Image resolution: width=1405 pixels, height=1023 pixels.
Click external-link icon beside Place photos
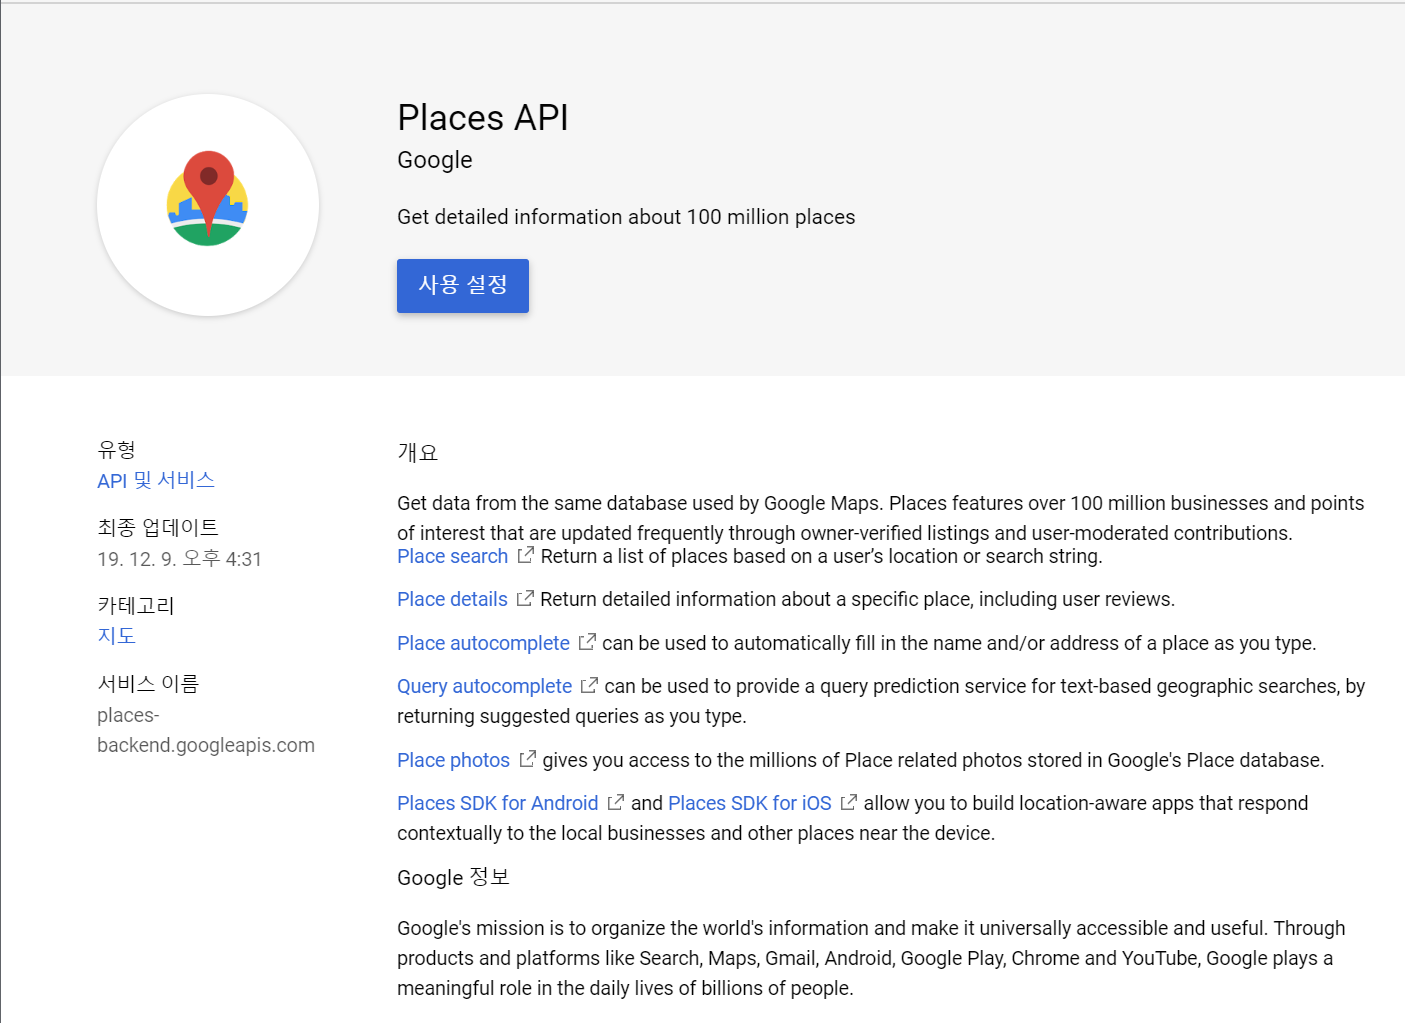coord(528,759)
